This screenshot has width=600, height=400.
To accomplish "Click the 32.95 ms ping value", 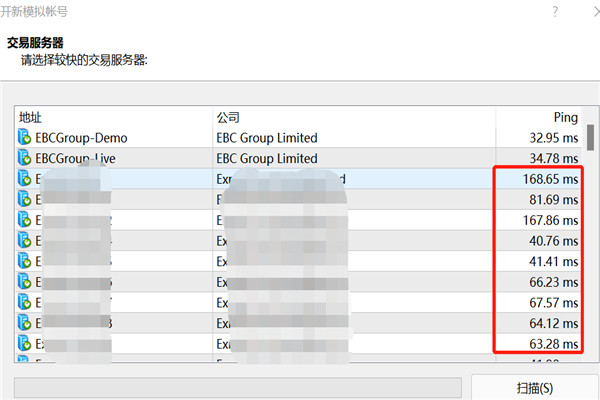I will [x=554, y=138].
